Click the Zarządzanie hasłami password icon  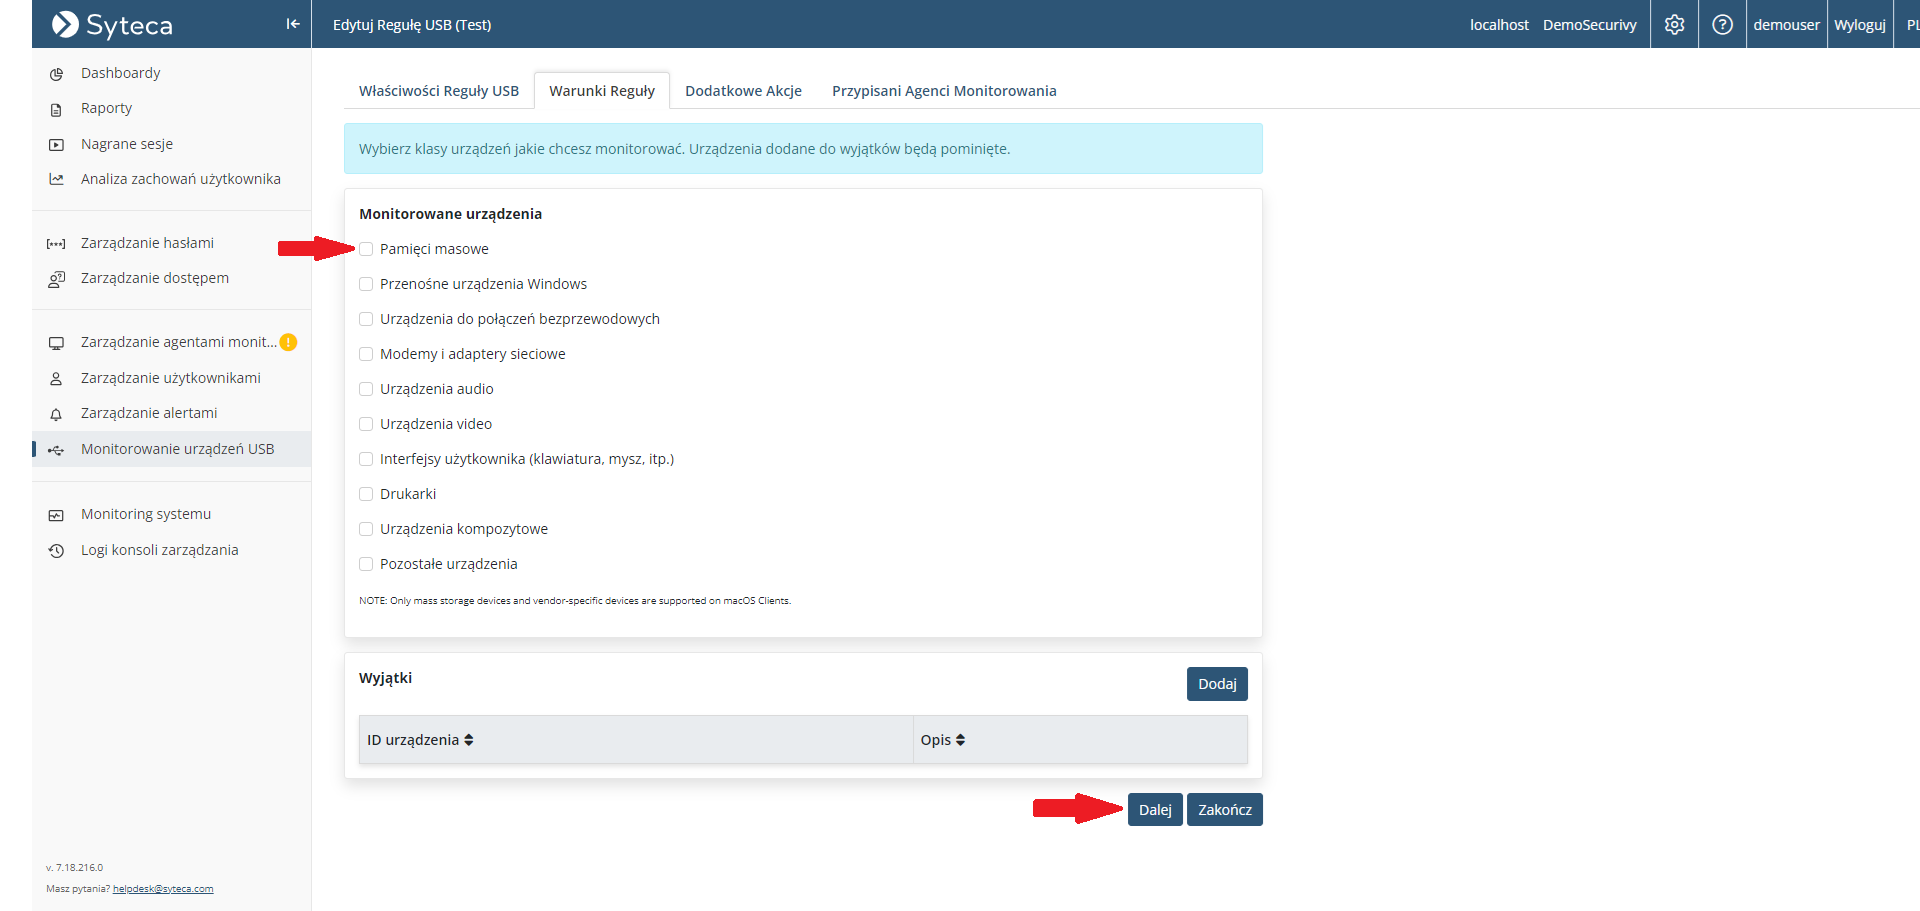tap(57, 244)
